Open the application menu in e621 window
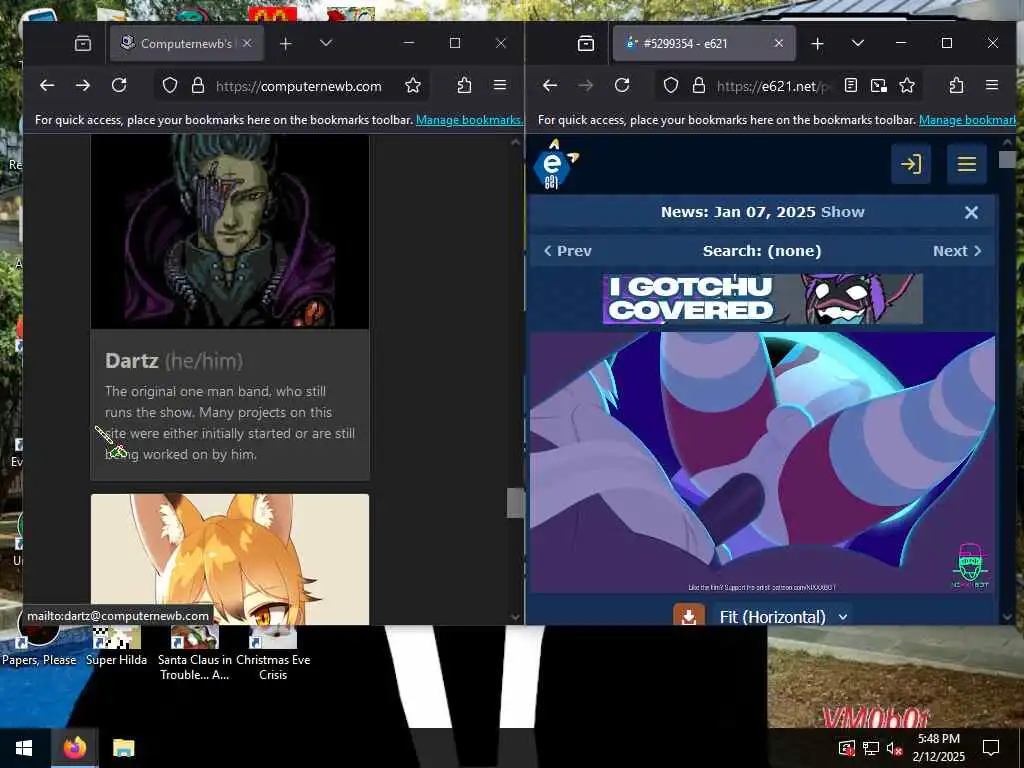 point(992,86)
